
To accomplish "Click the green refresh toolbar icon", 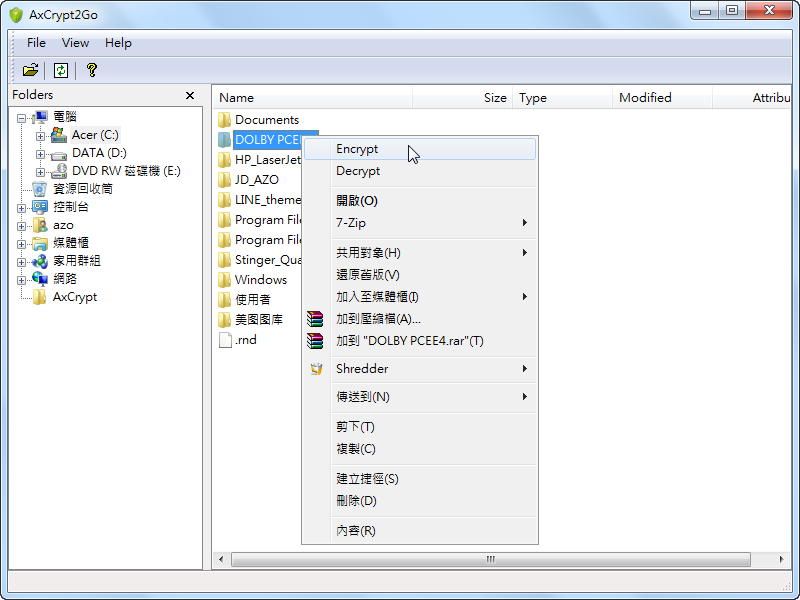I will pos(61,70).
